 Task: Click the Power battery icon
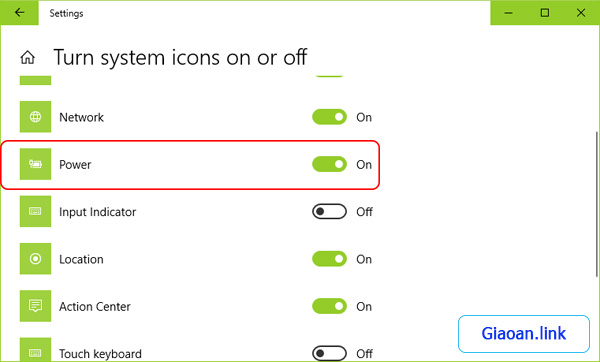click(35, 164)
